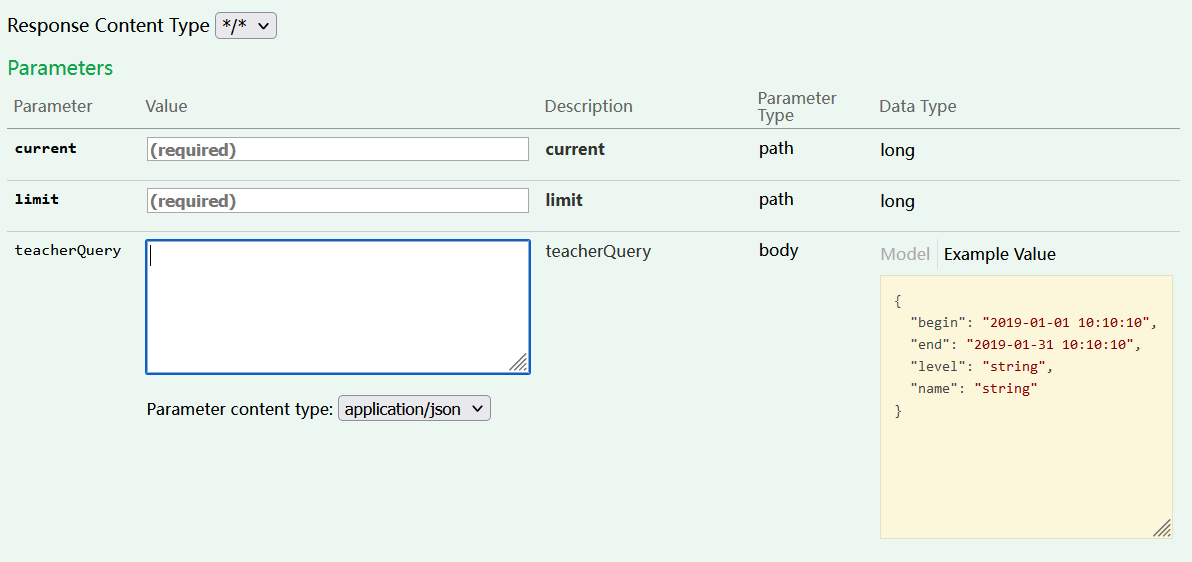Viewport: 1192px width, 562px height.
Task: Click the limit parameter name
Action: click(37, 199)
